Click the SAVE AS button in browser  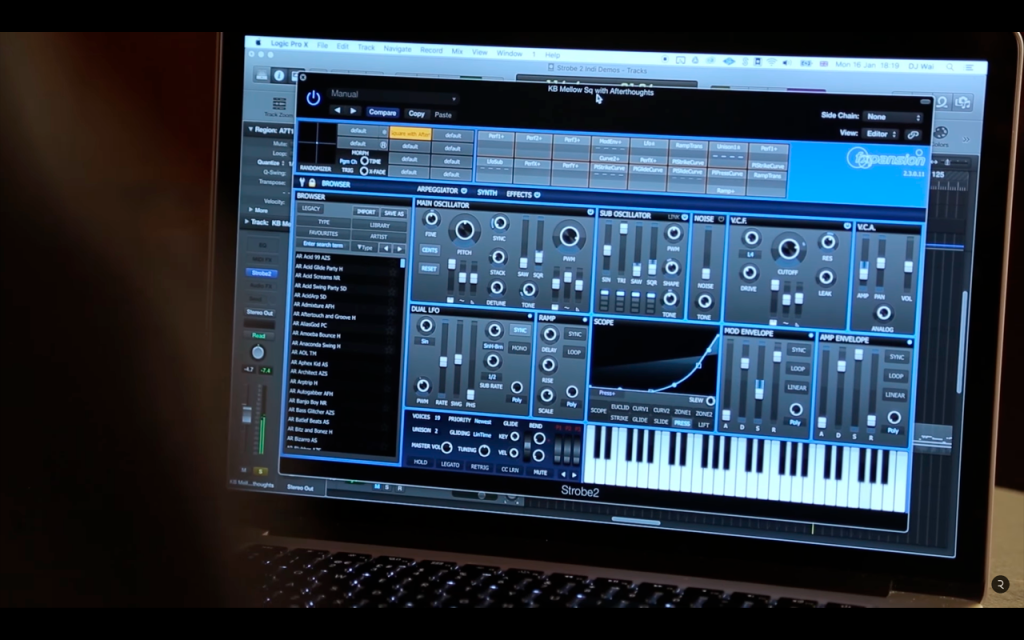pyautogui.click(x=393, y=213)
